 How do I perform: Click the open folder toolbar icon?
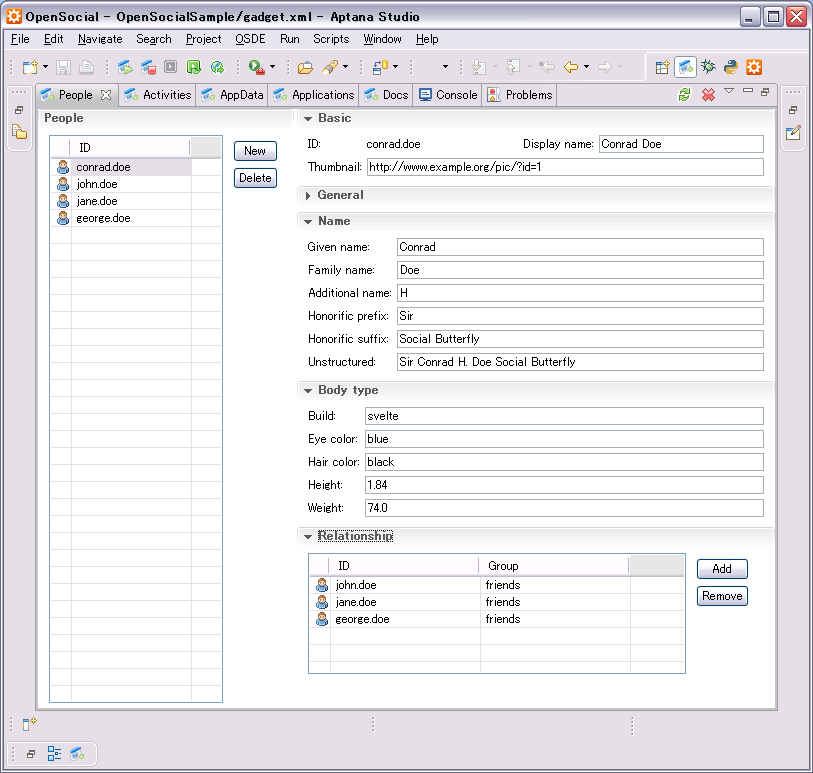coord(305,67)
